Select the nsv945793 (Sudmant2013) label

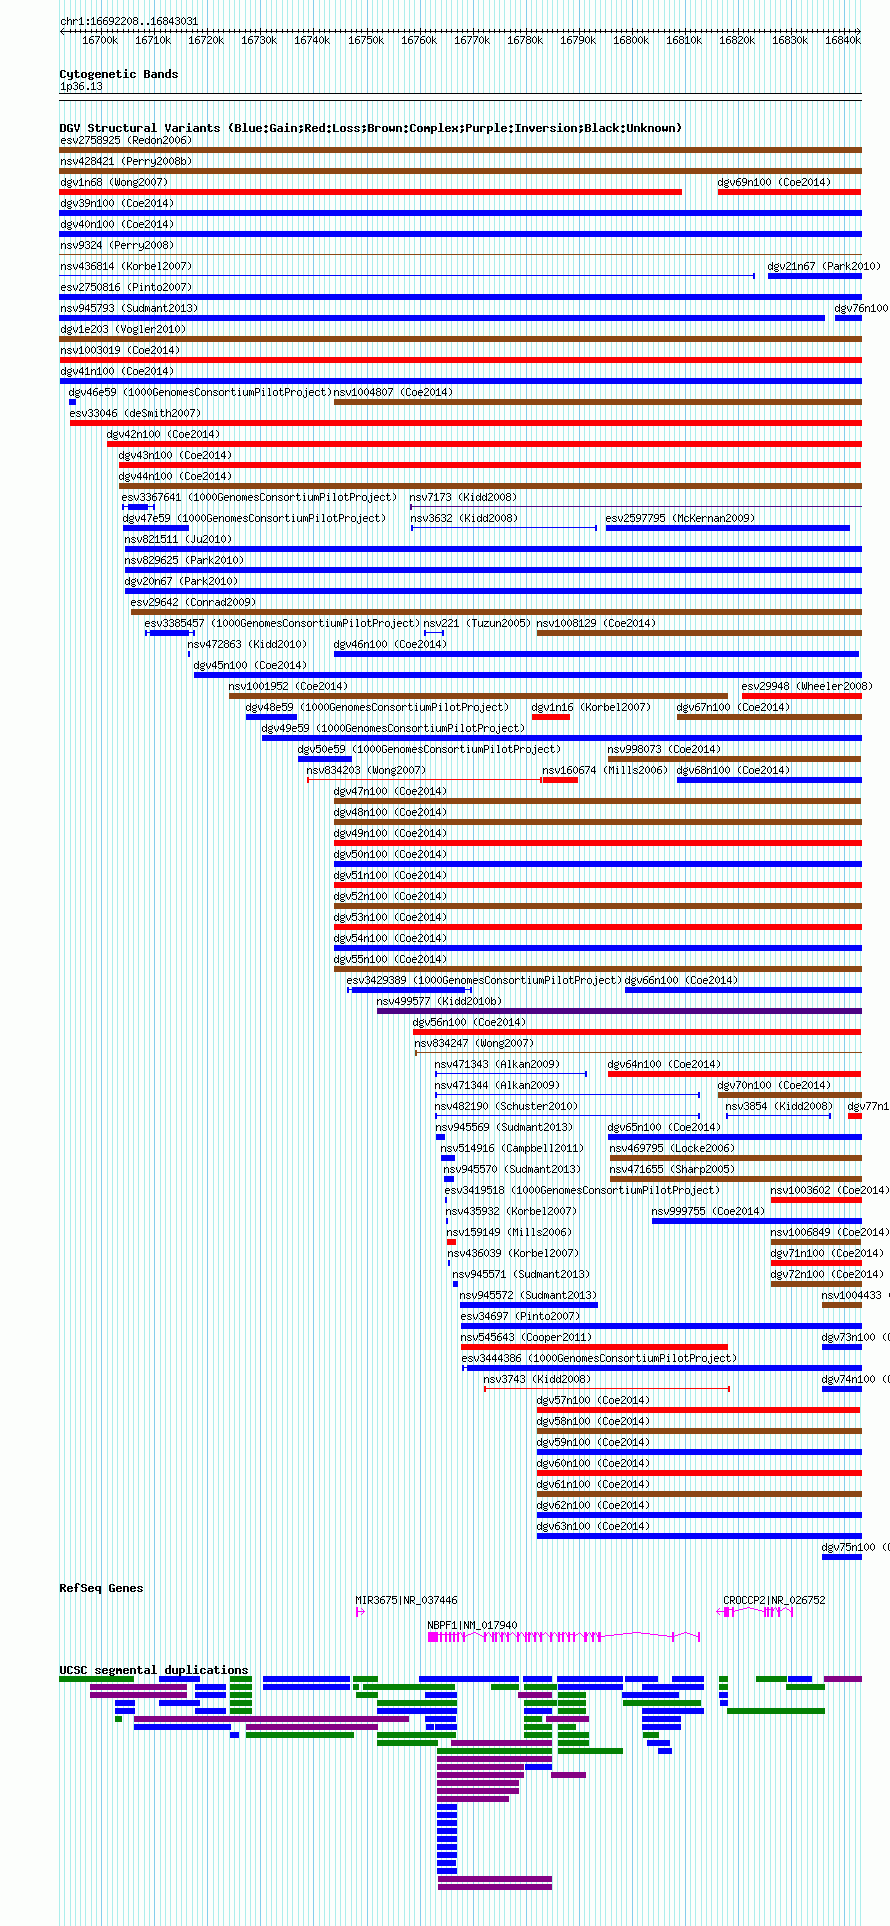tap(129, 308)
